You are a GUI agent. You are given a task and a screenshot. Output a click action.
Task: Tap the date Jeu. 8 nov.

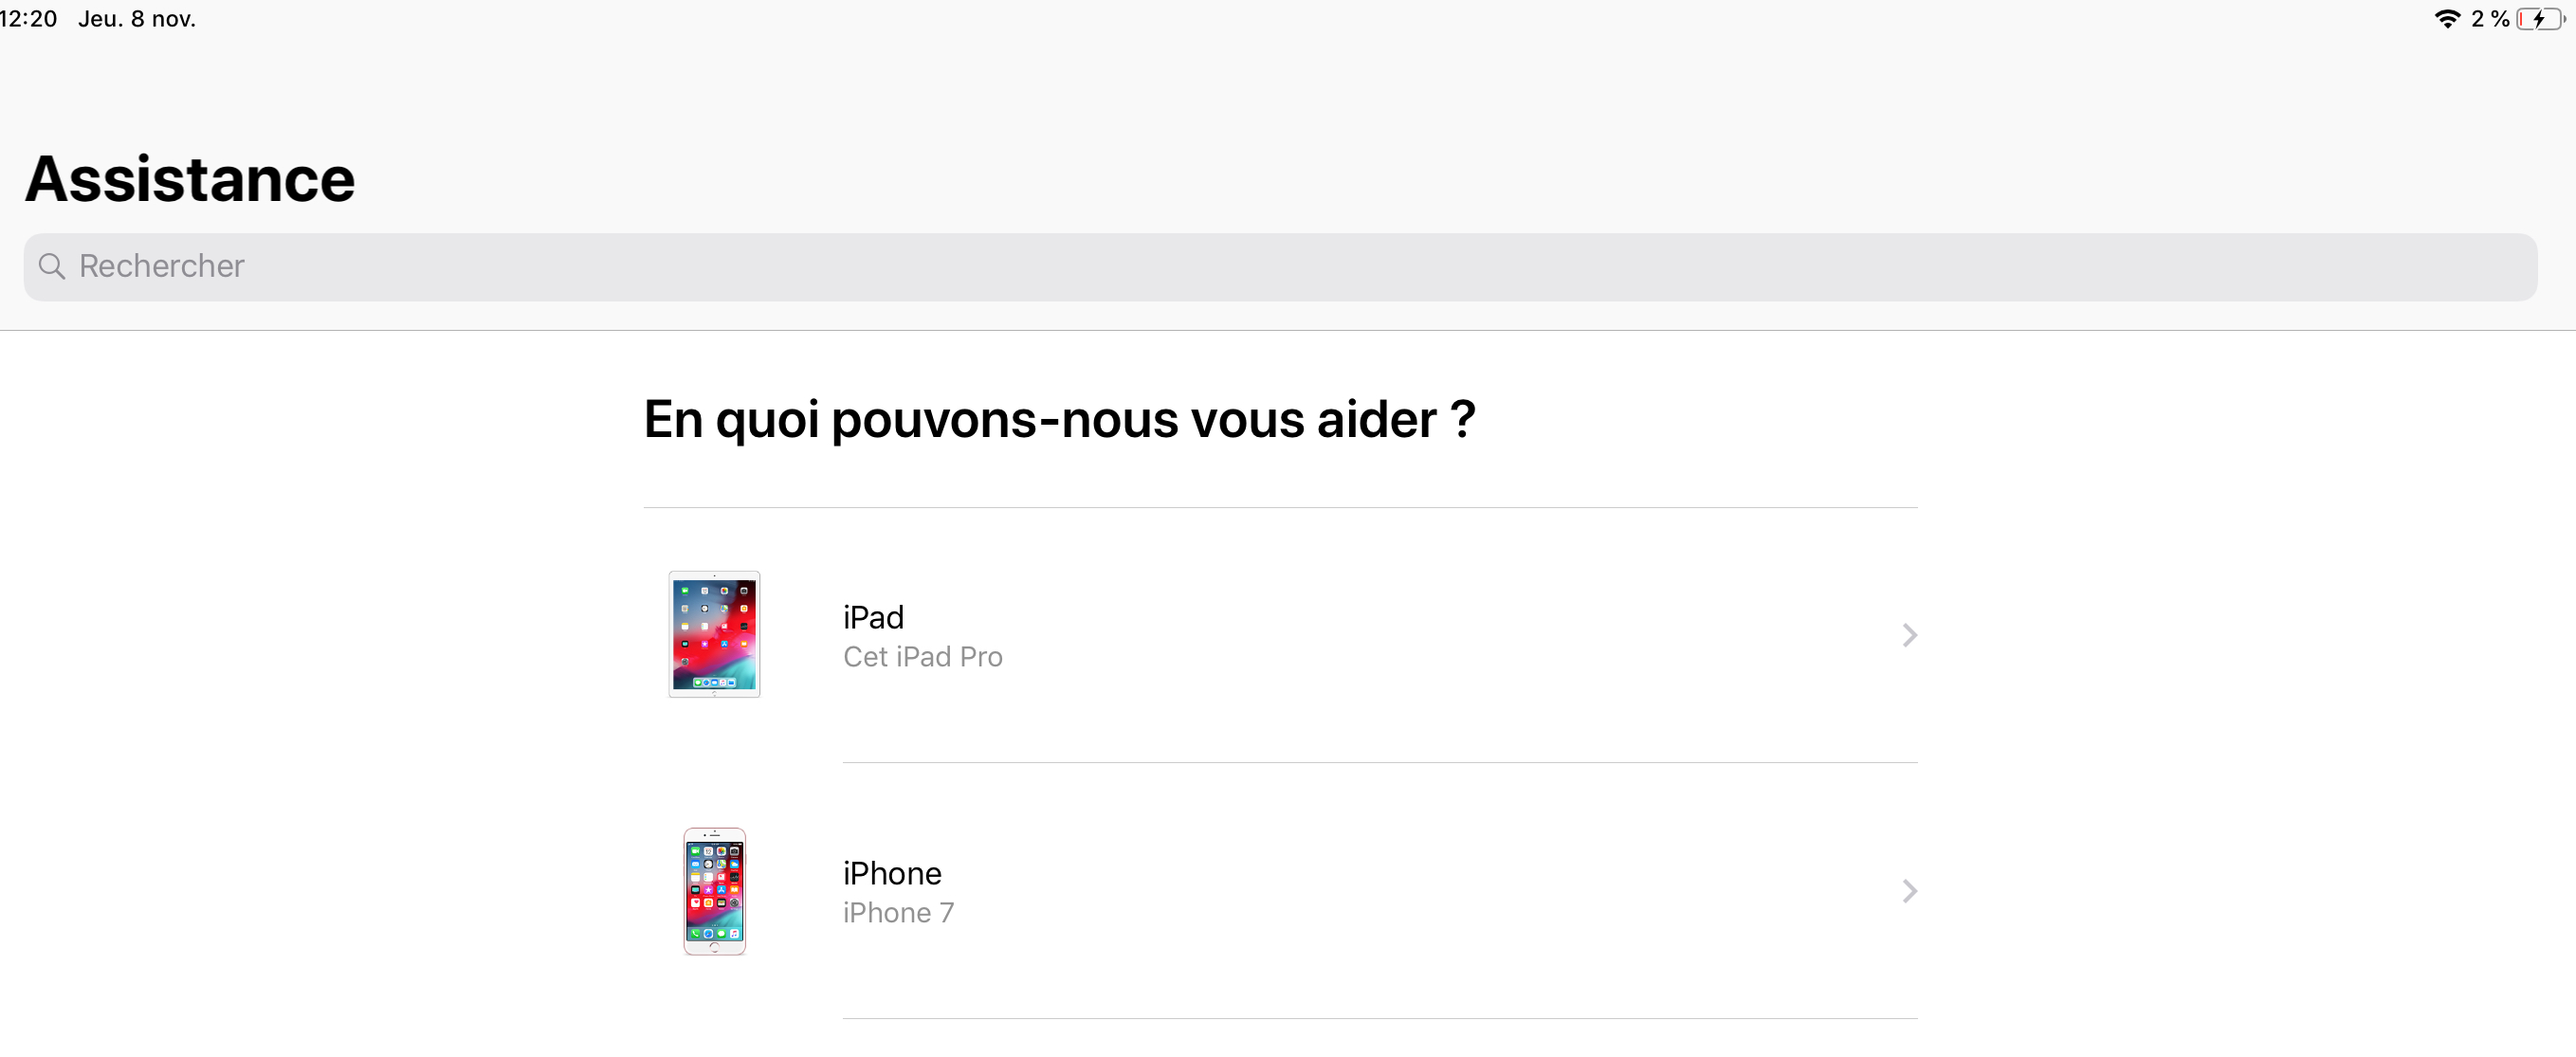(x=137, y=19)
